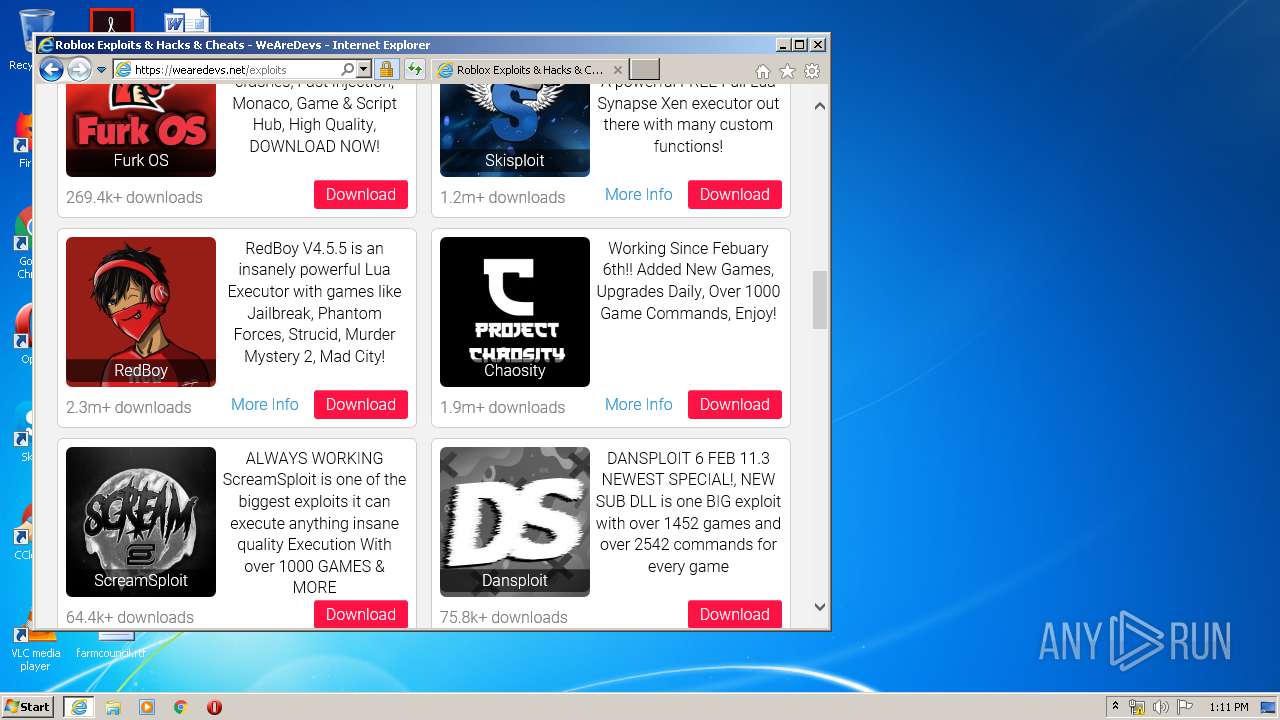Click the Project Chaosity thumbnail
The image size is (1280, 720).
(515, 312)
